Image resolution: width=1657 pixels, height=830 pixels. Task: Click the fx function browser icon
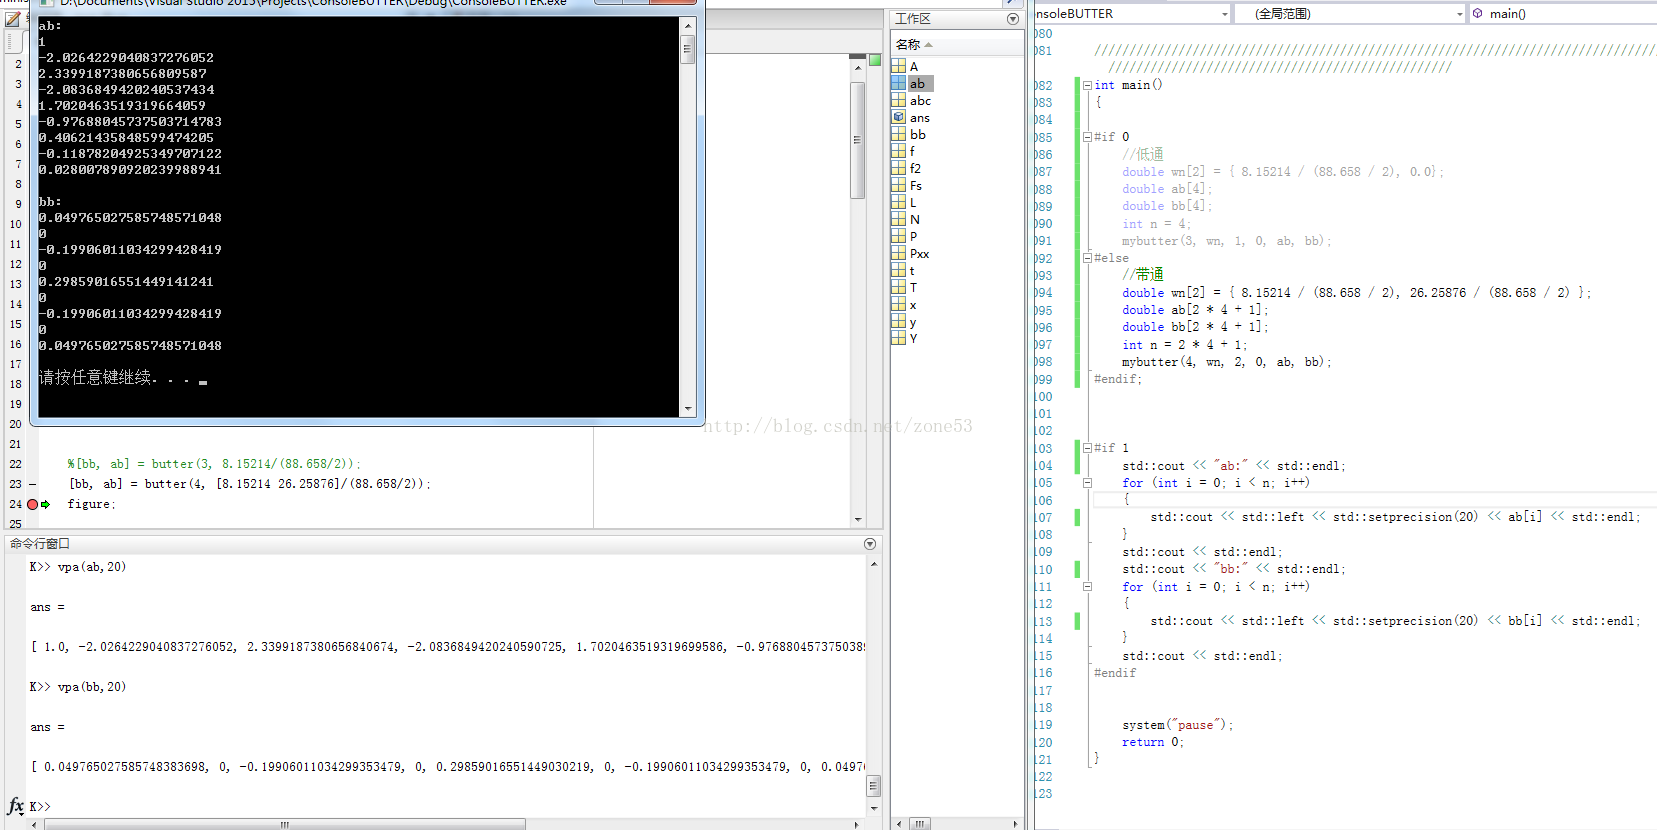16,805
